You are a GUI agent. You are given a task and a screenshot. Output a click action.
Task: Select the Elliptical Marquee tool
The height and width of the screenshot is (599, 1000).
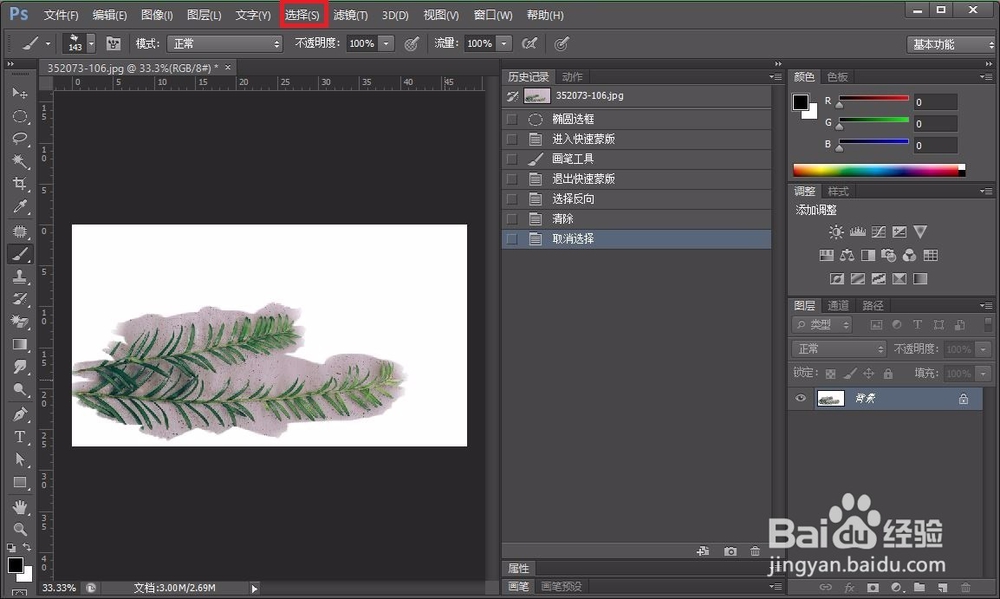pos(20,116)
